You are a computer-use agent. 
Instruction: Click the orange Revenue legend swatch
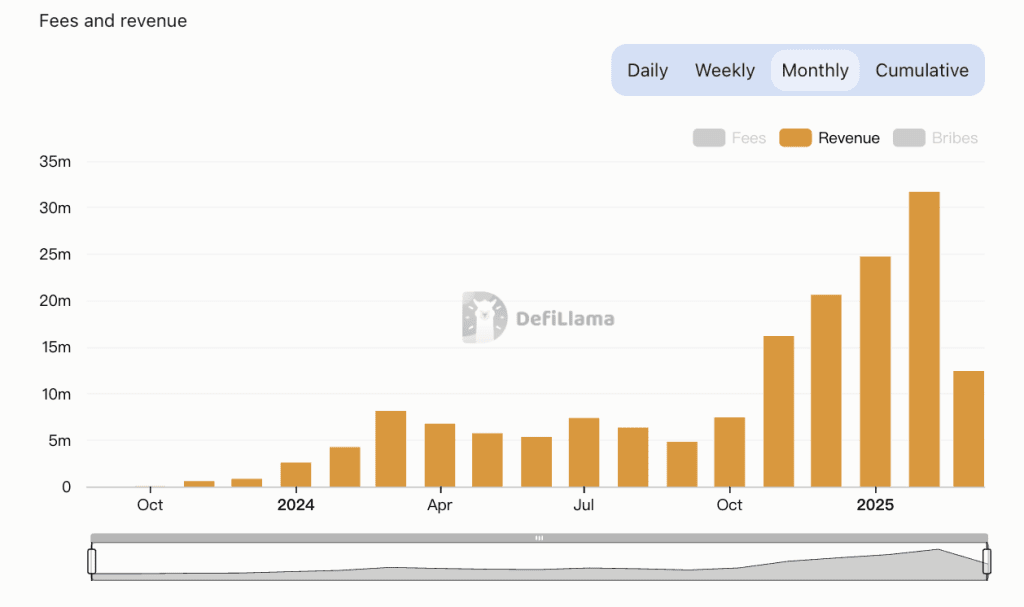click(796, 138)
